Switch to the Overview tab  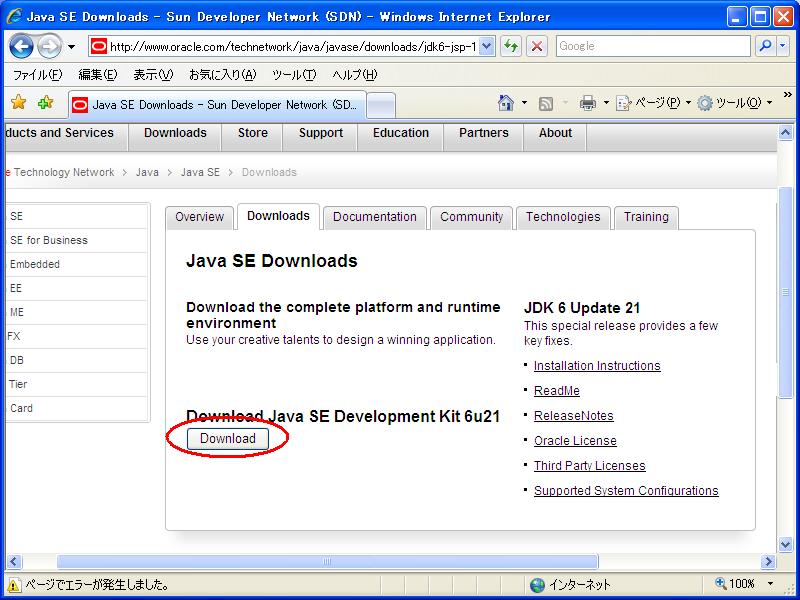click(x=199, y=217)
